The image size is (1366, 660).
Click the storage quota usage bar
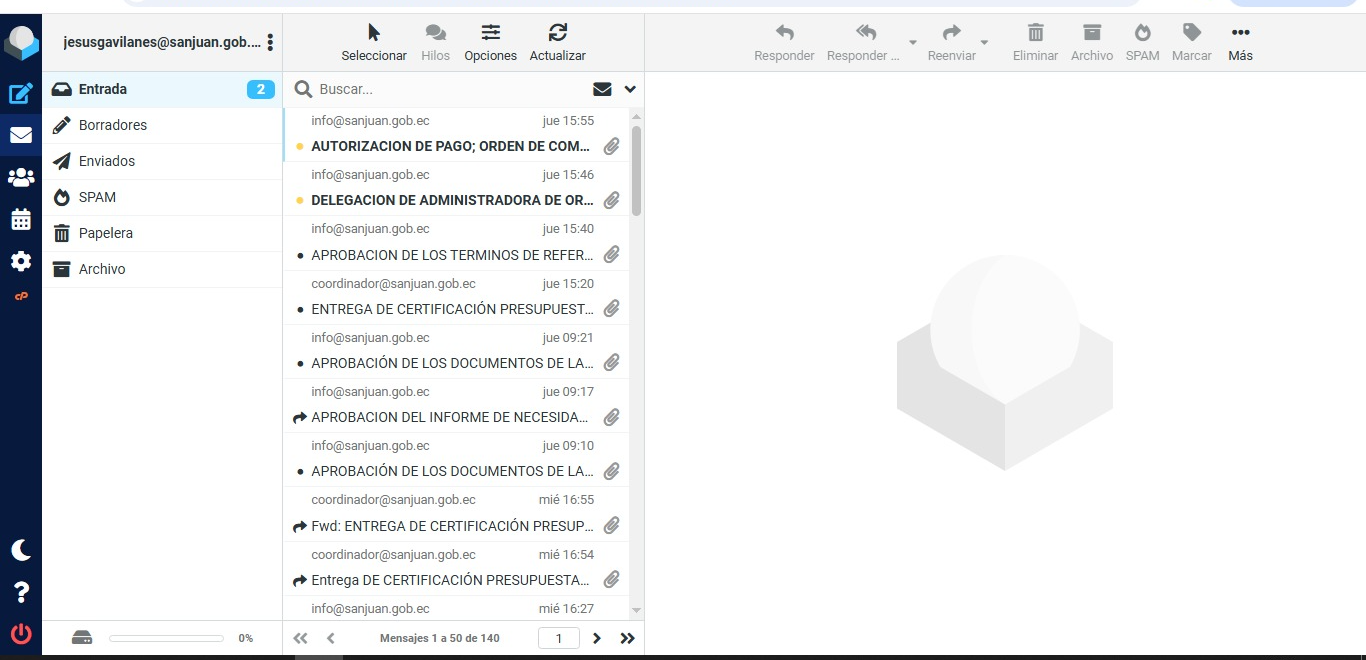166,638
